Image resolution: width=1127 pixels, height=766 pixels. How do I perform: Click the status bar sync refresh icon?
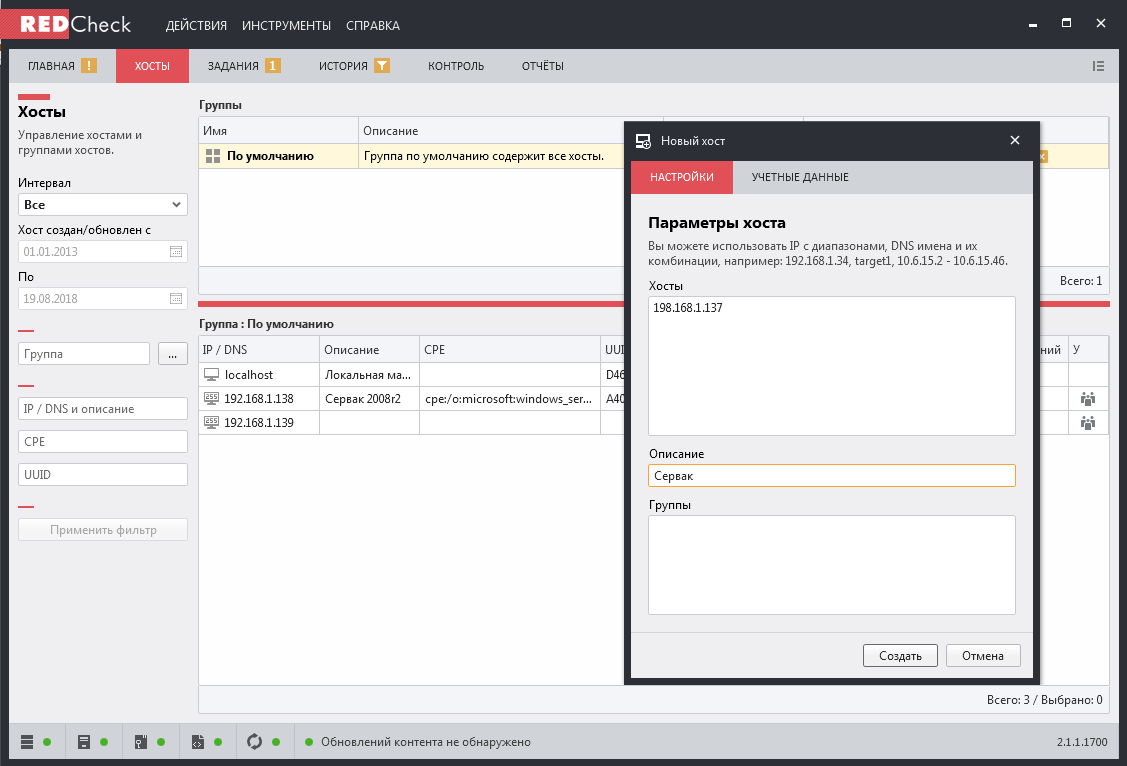(254, 742)
